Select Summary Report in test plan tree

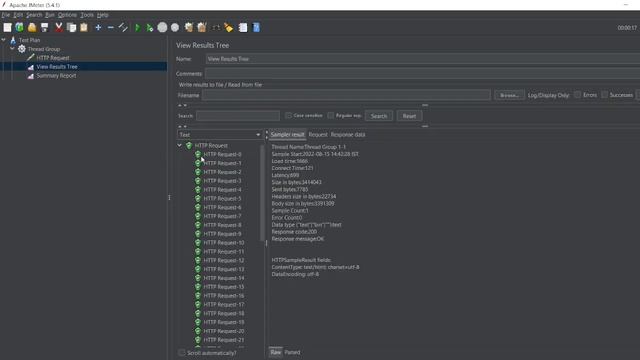tap(56, 76)
